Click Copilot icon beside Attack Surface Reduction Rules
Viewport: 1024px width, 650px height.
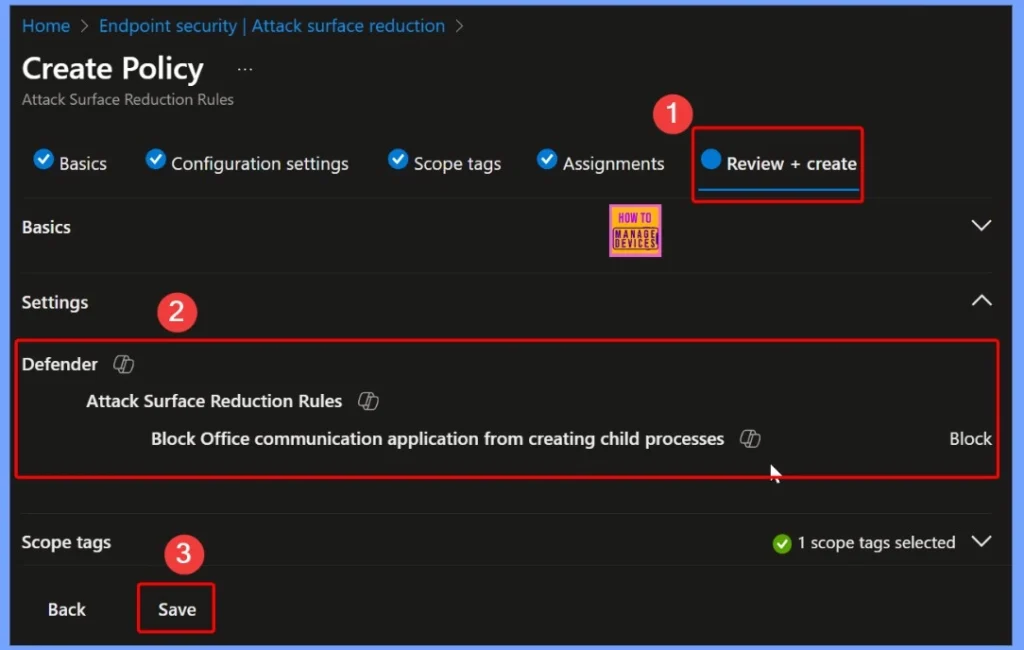(x=368, y=402)
